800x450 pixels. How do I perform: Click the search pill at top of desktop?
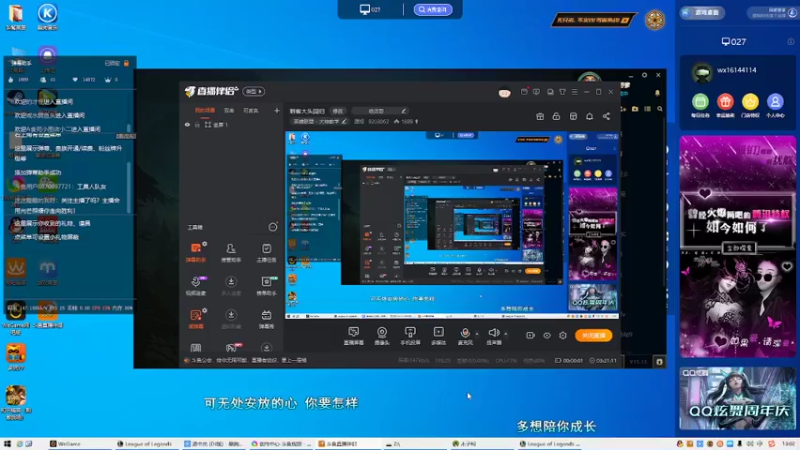[433, 9]
